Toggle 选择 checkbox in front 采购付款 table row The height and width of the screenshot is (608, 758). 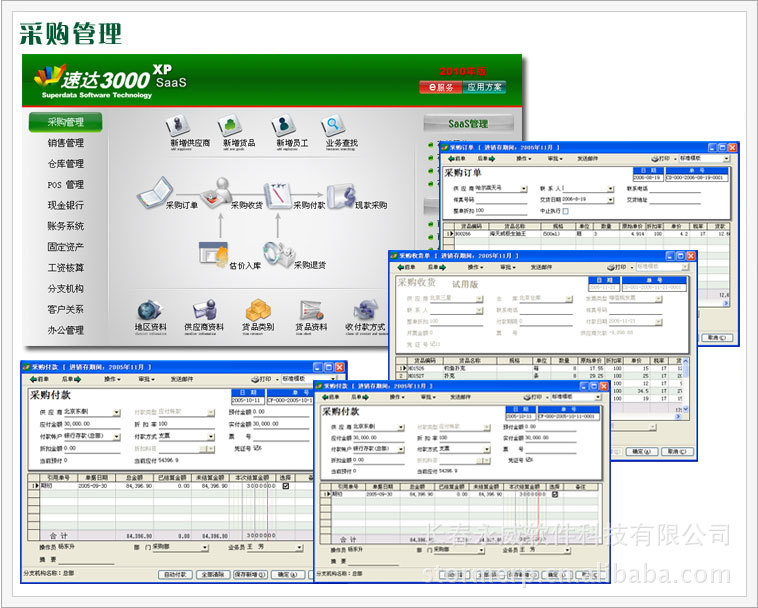pos(555,494)
